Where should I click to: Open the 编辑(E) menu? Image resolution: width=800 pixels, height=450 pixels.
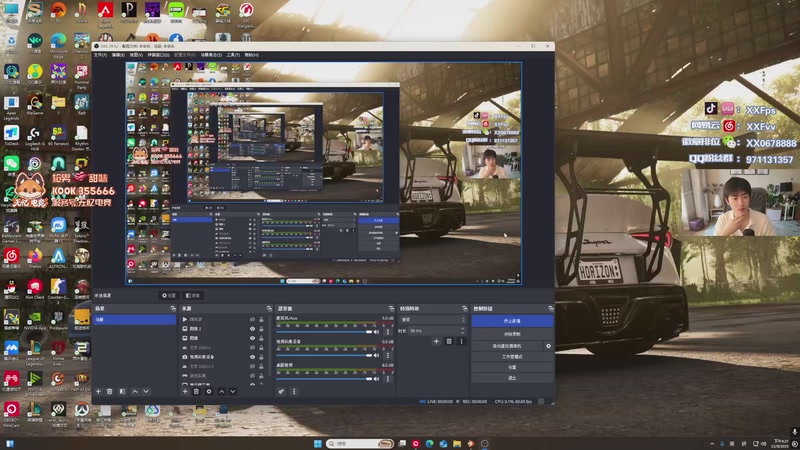pyautogui.click(x=118, y=55)
